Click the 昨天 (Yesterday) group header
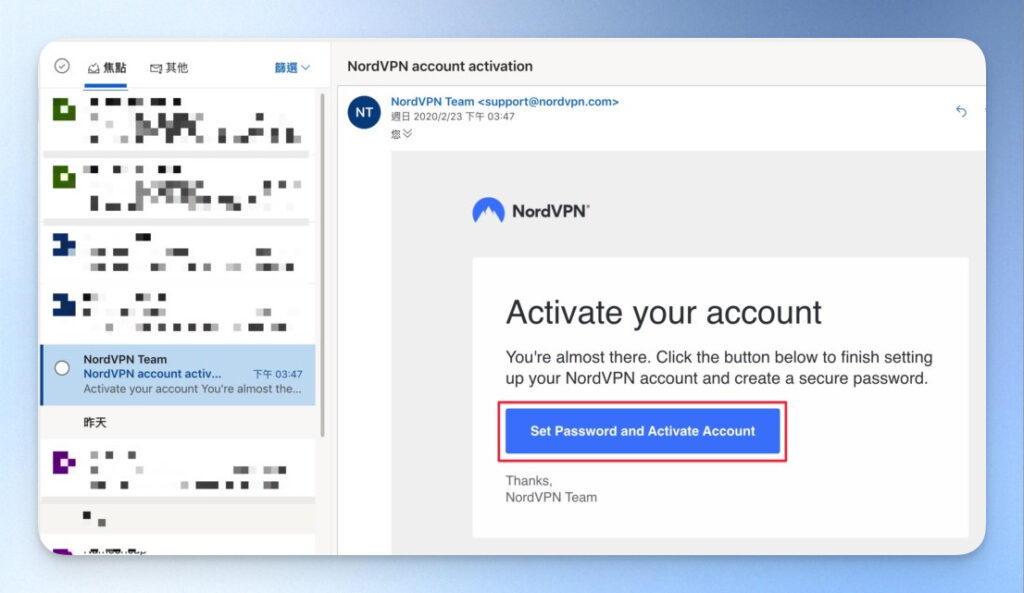The width and height of the screenshot is (1024, 593). [95, 423]
